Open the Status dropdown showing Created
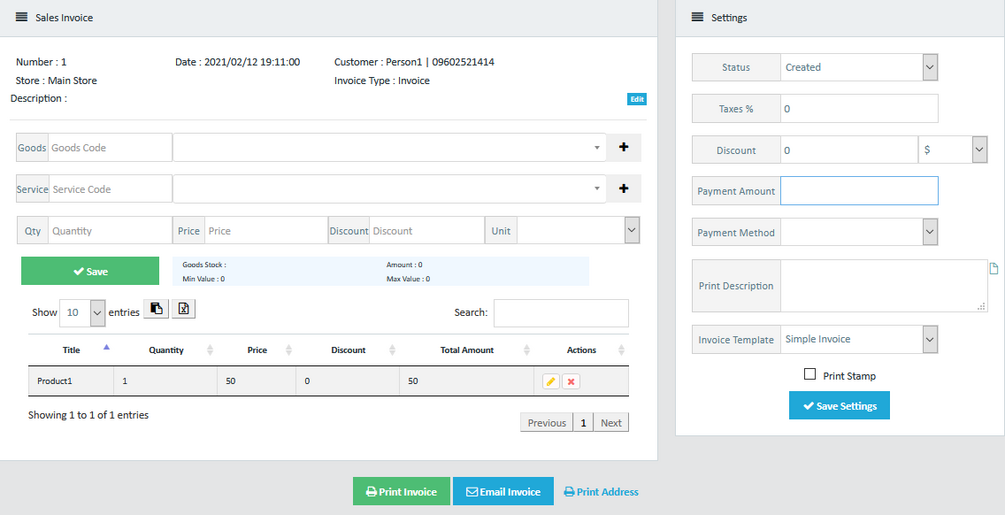 click(859, 67)
